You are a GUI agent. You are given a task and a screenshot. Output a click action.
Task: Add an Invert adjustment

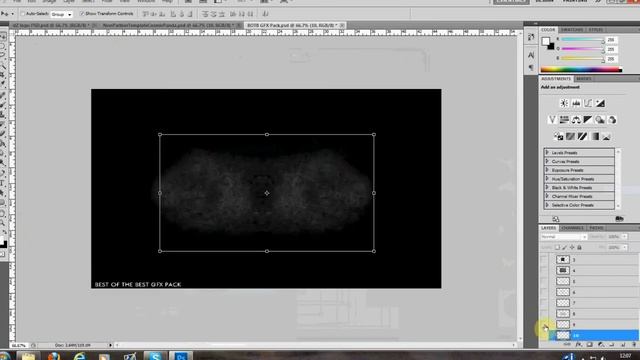click(x=558, y=136)
